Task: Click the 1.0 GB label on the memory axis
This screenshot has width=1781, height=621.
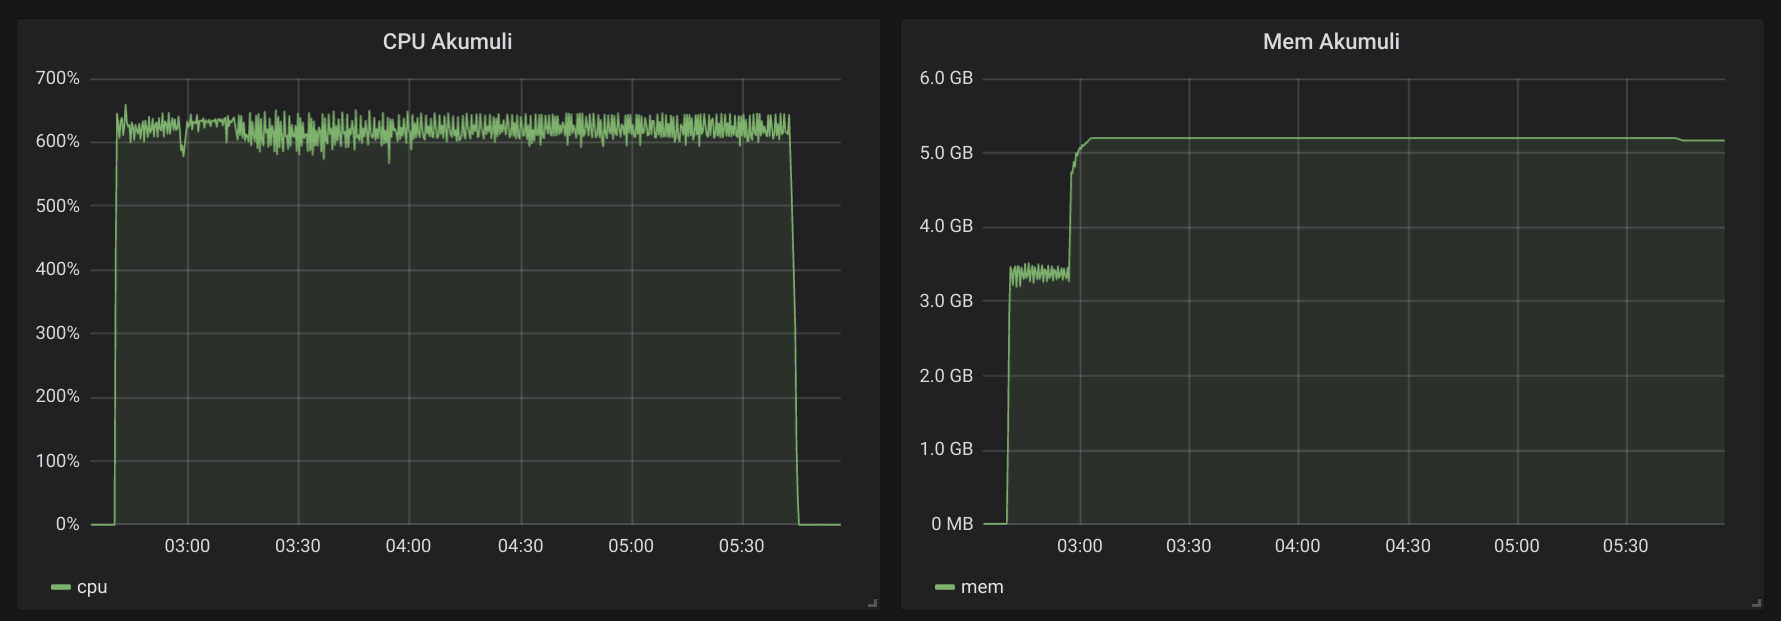Action: click(946, 449)
